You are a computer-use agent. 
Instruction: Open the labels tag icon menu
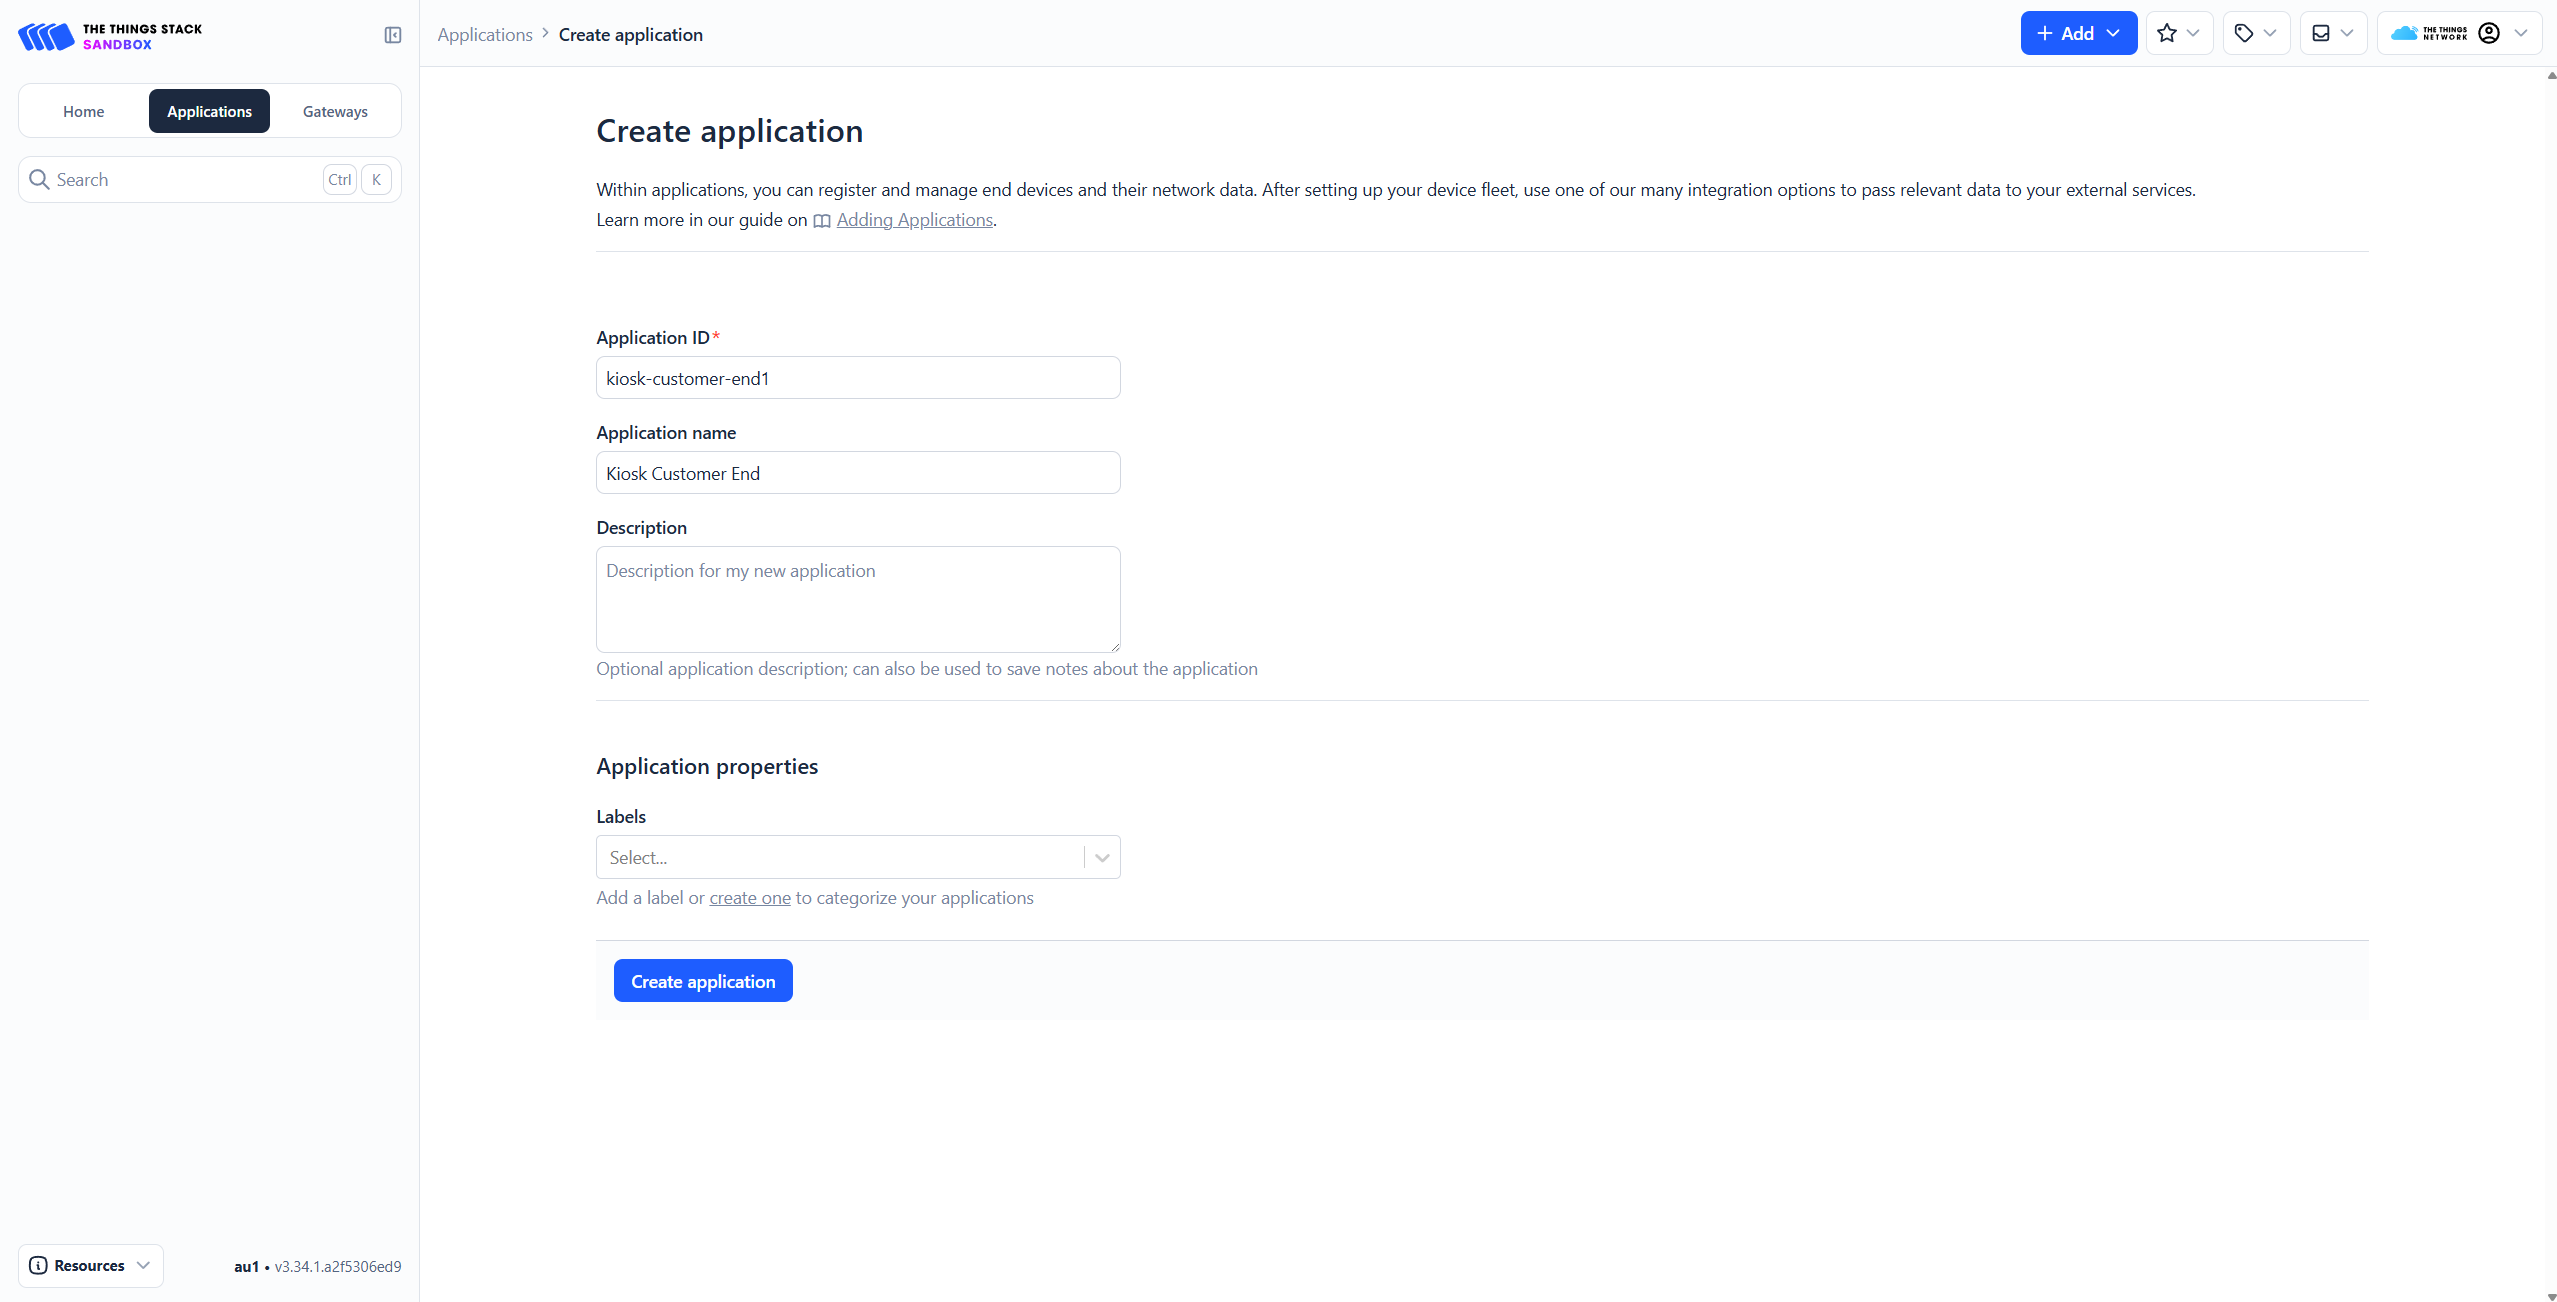2255,33
